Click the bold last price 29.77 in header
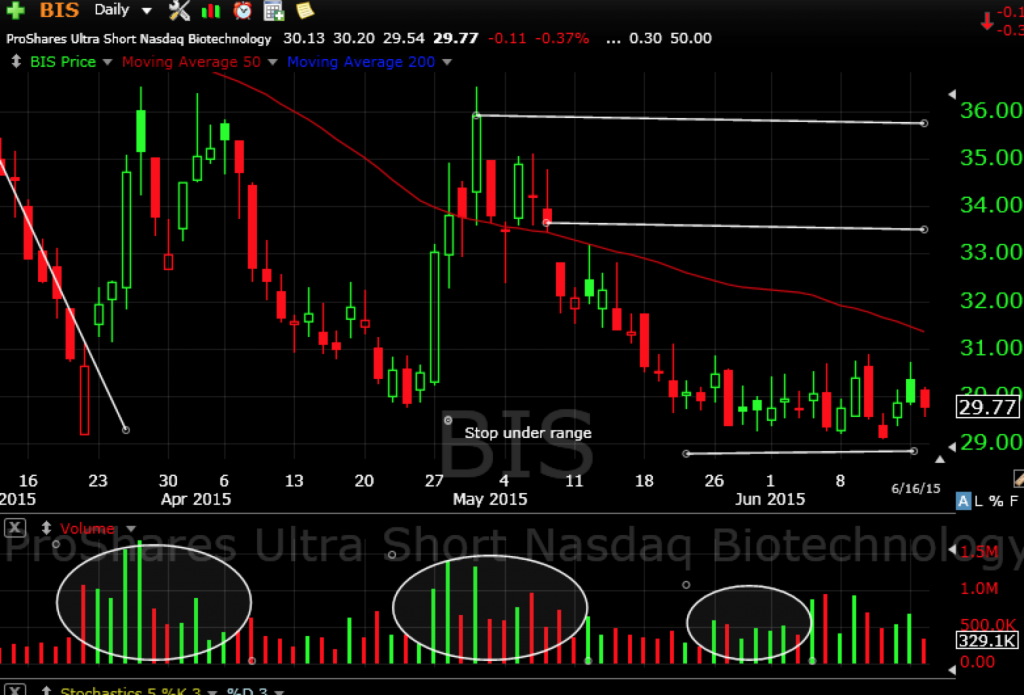This screenshot has width=1024, height=695. point(456,38)
